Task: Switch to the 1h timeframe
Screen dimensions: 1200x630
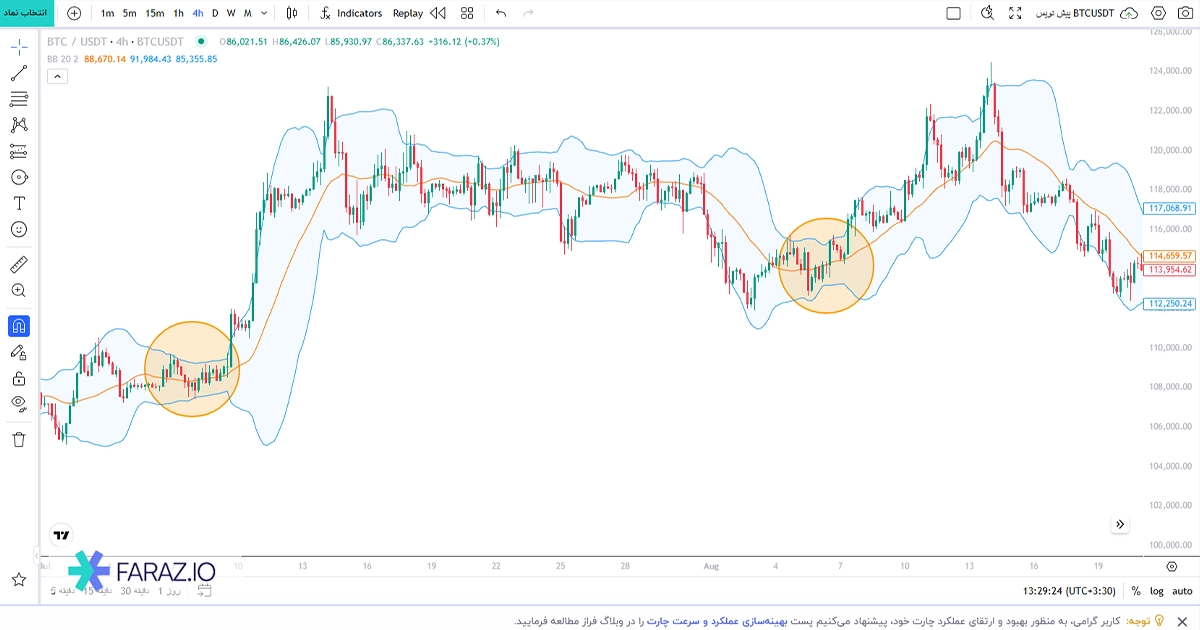Action: [x=177, y=14]
